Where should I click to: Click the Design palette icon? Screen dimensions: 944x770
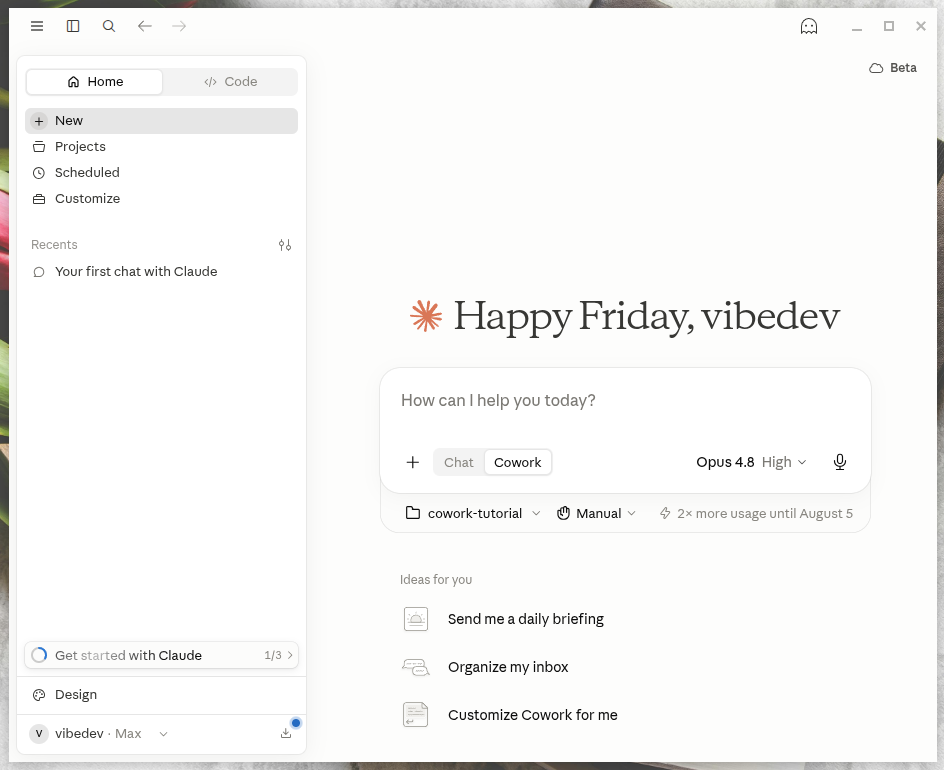pyautogui.click(x=39, y=695)
